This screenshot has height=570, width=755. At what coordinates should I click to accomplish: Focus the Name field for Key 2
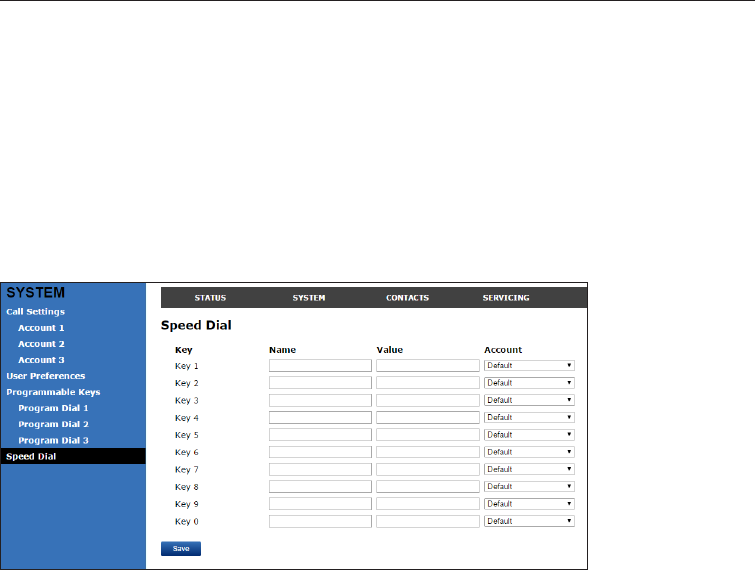[320, 383]
